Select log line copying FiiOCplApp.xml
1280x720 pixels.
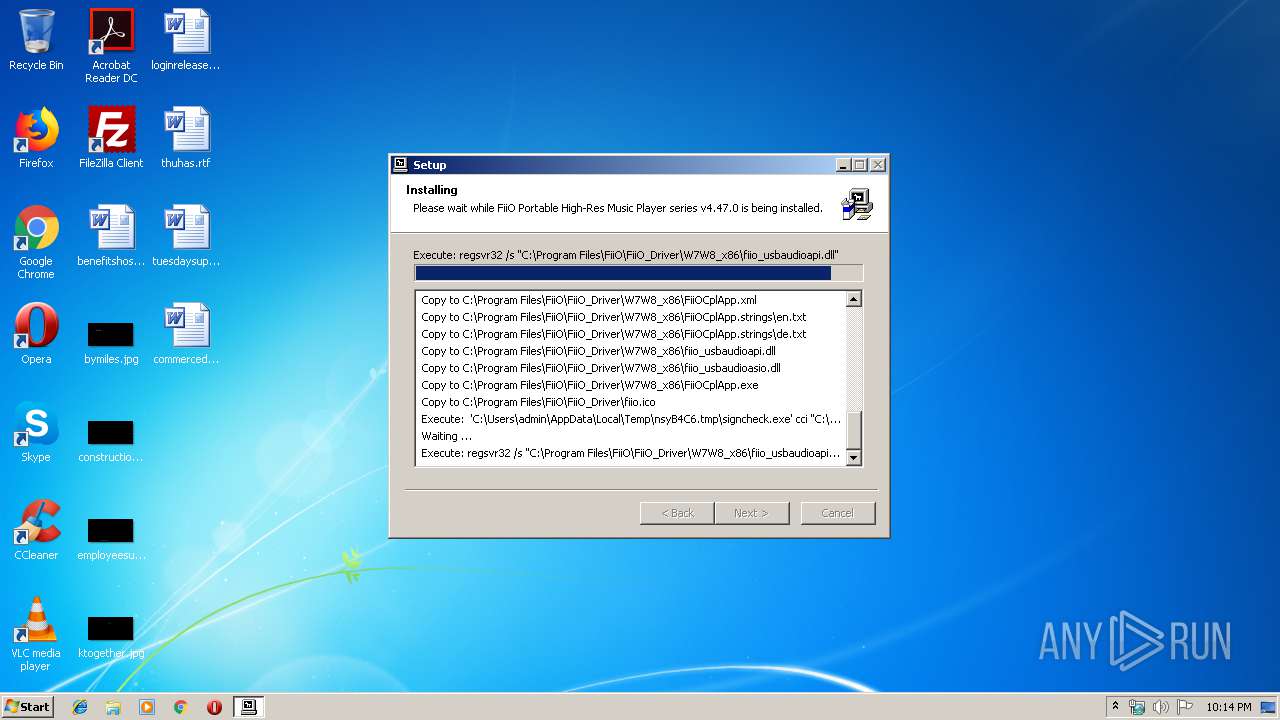[588, 300]
